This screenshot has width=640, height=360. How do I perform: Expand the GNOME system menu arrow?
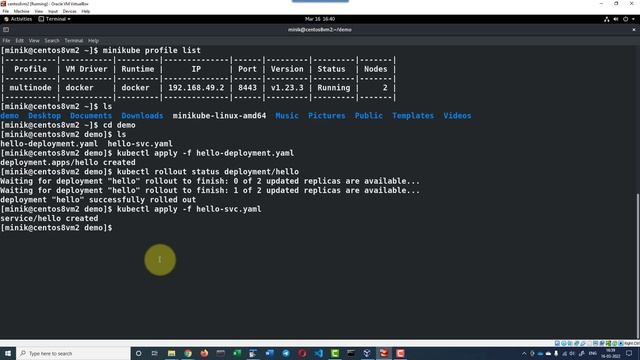coord(633,19)
